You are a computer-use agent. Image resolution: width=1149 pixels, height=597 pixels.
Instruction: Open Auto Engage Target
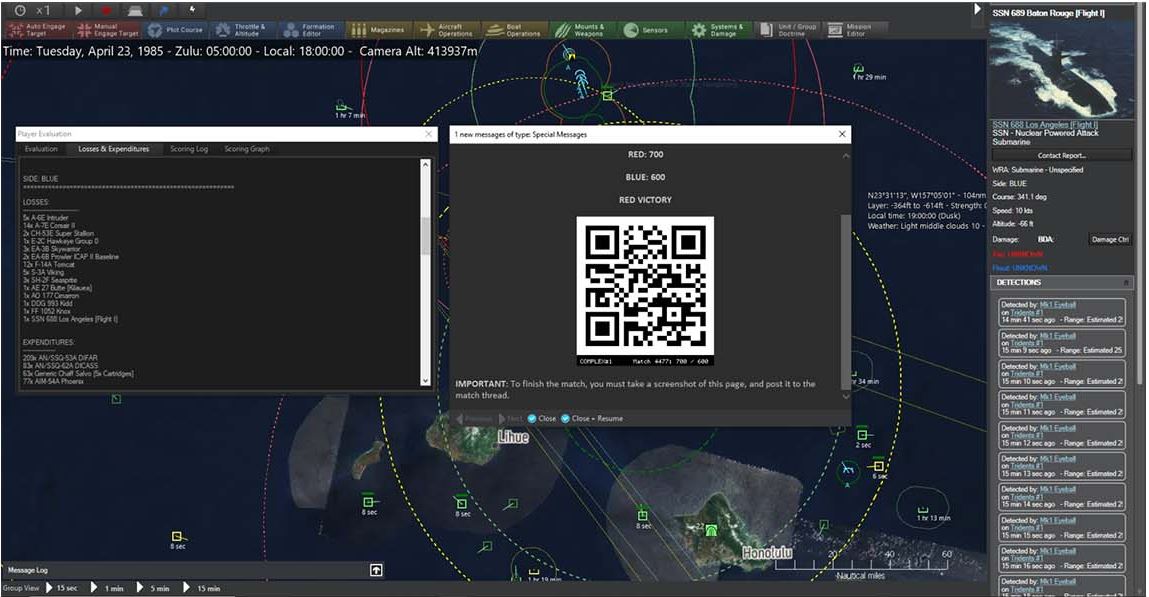[x=37, y=29]
